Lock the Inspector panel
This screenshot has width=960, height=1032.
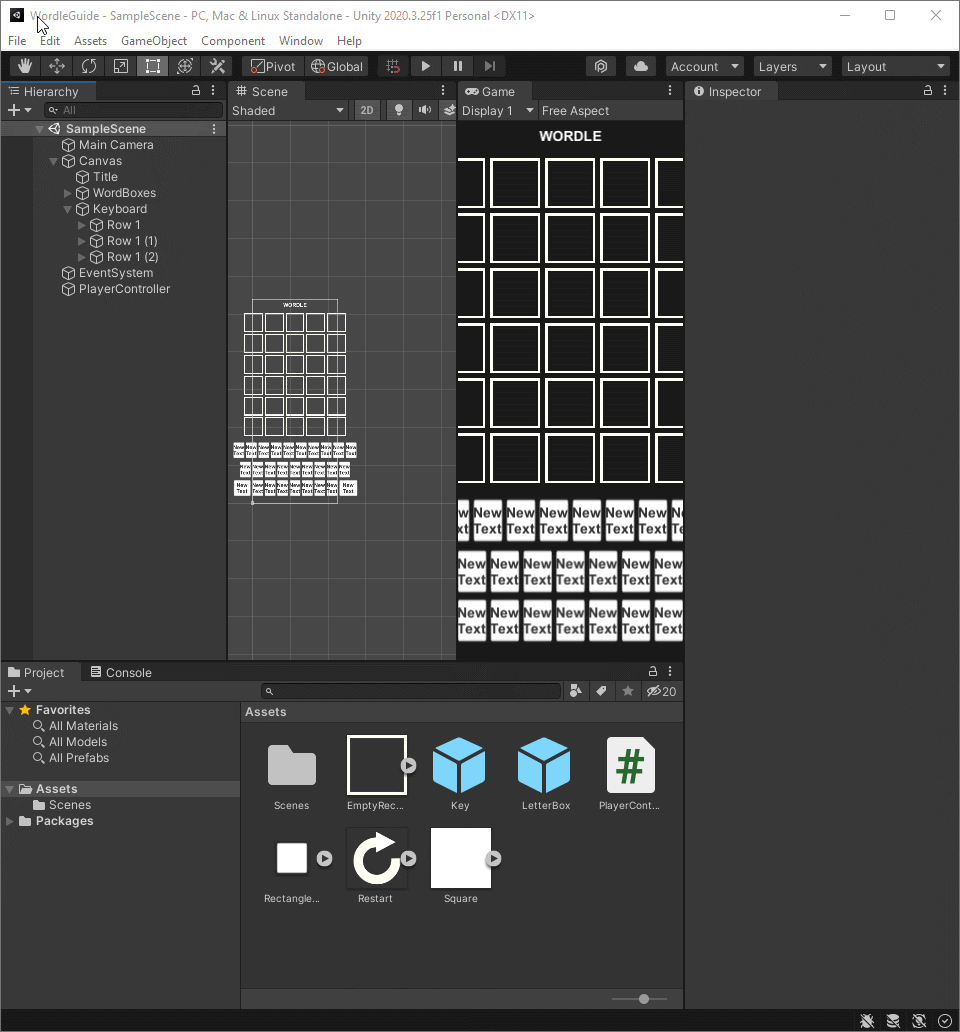(928, 91)
